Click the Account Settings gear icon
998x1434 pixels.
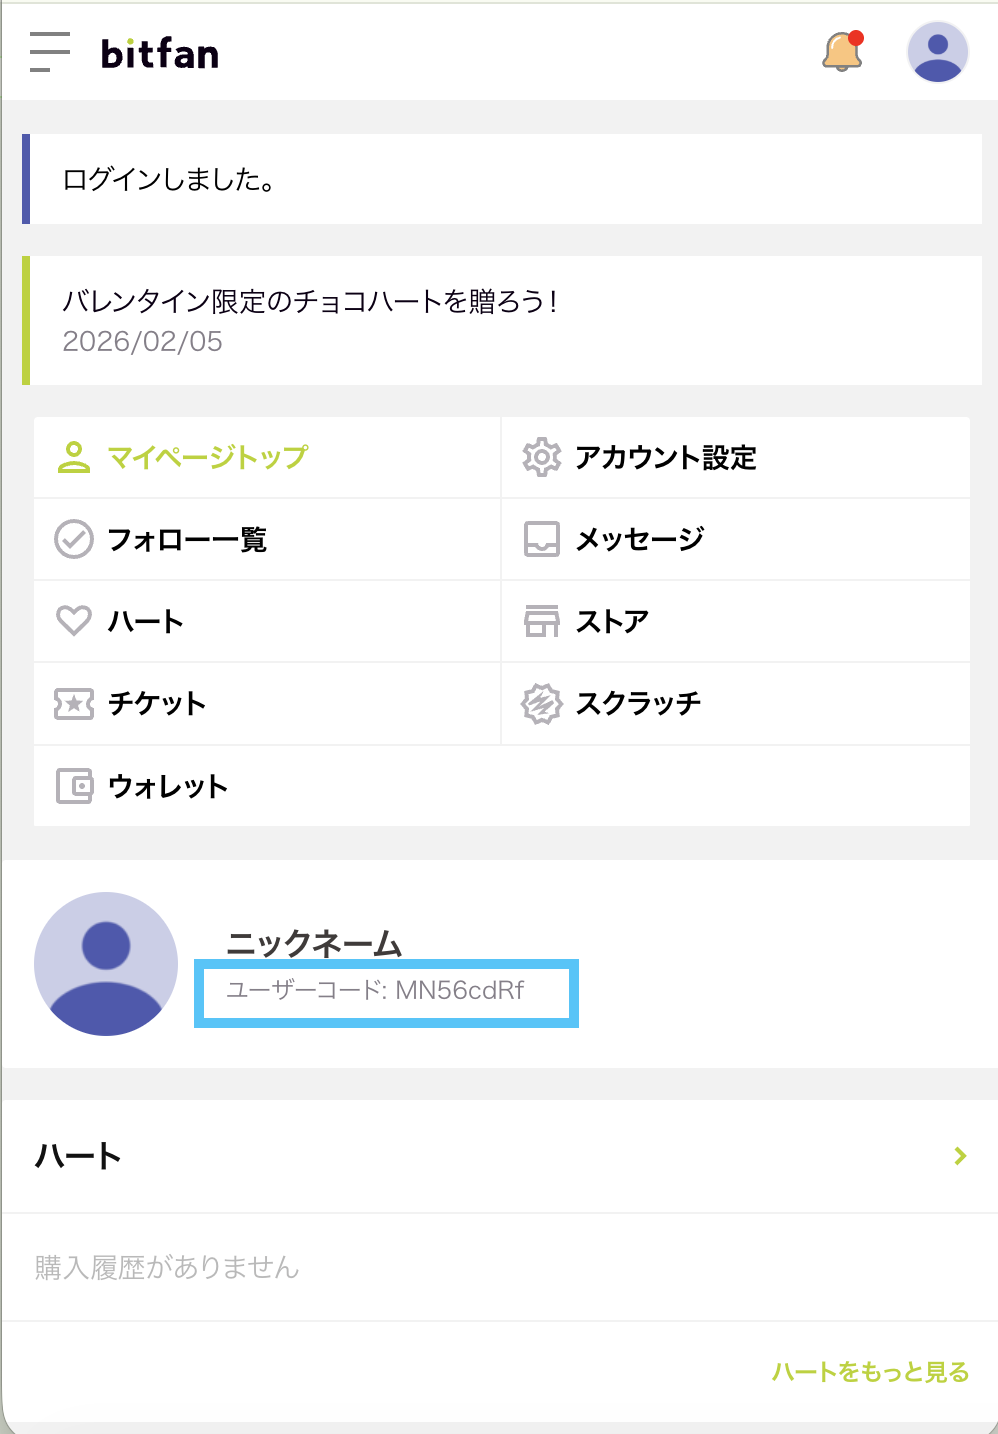pyautogui.click(x=541, y=457)
